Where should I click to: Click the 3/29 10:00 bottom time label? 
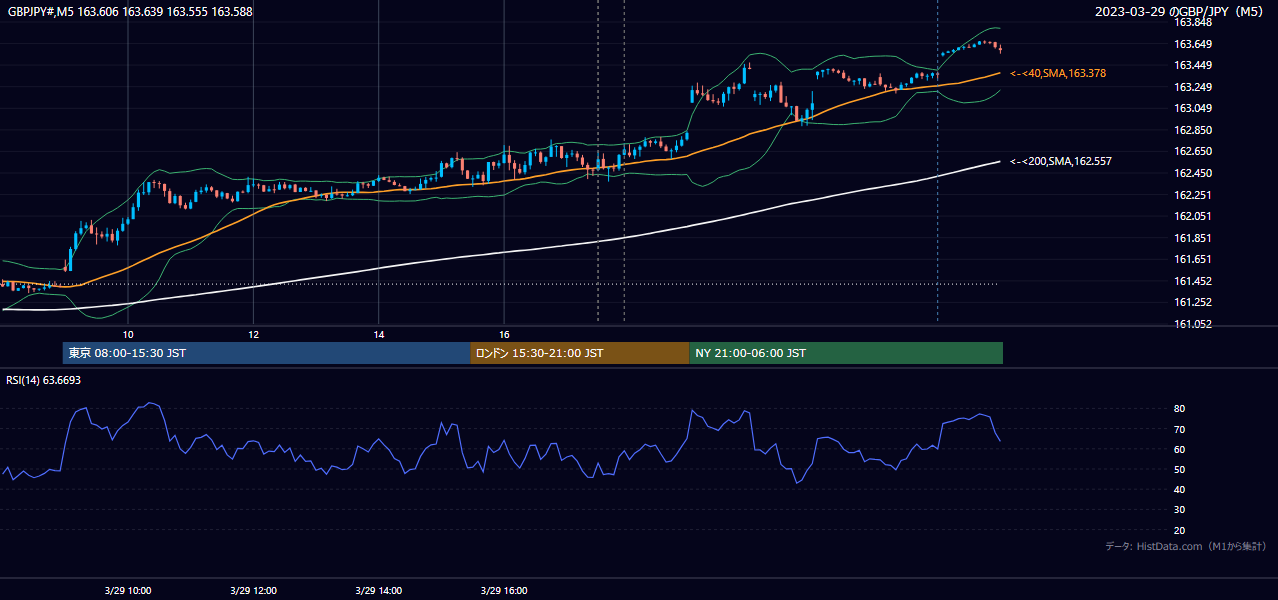pyautogui.click(x=128, y=590)
